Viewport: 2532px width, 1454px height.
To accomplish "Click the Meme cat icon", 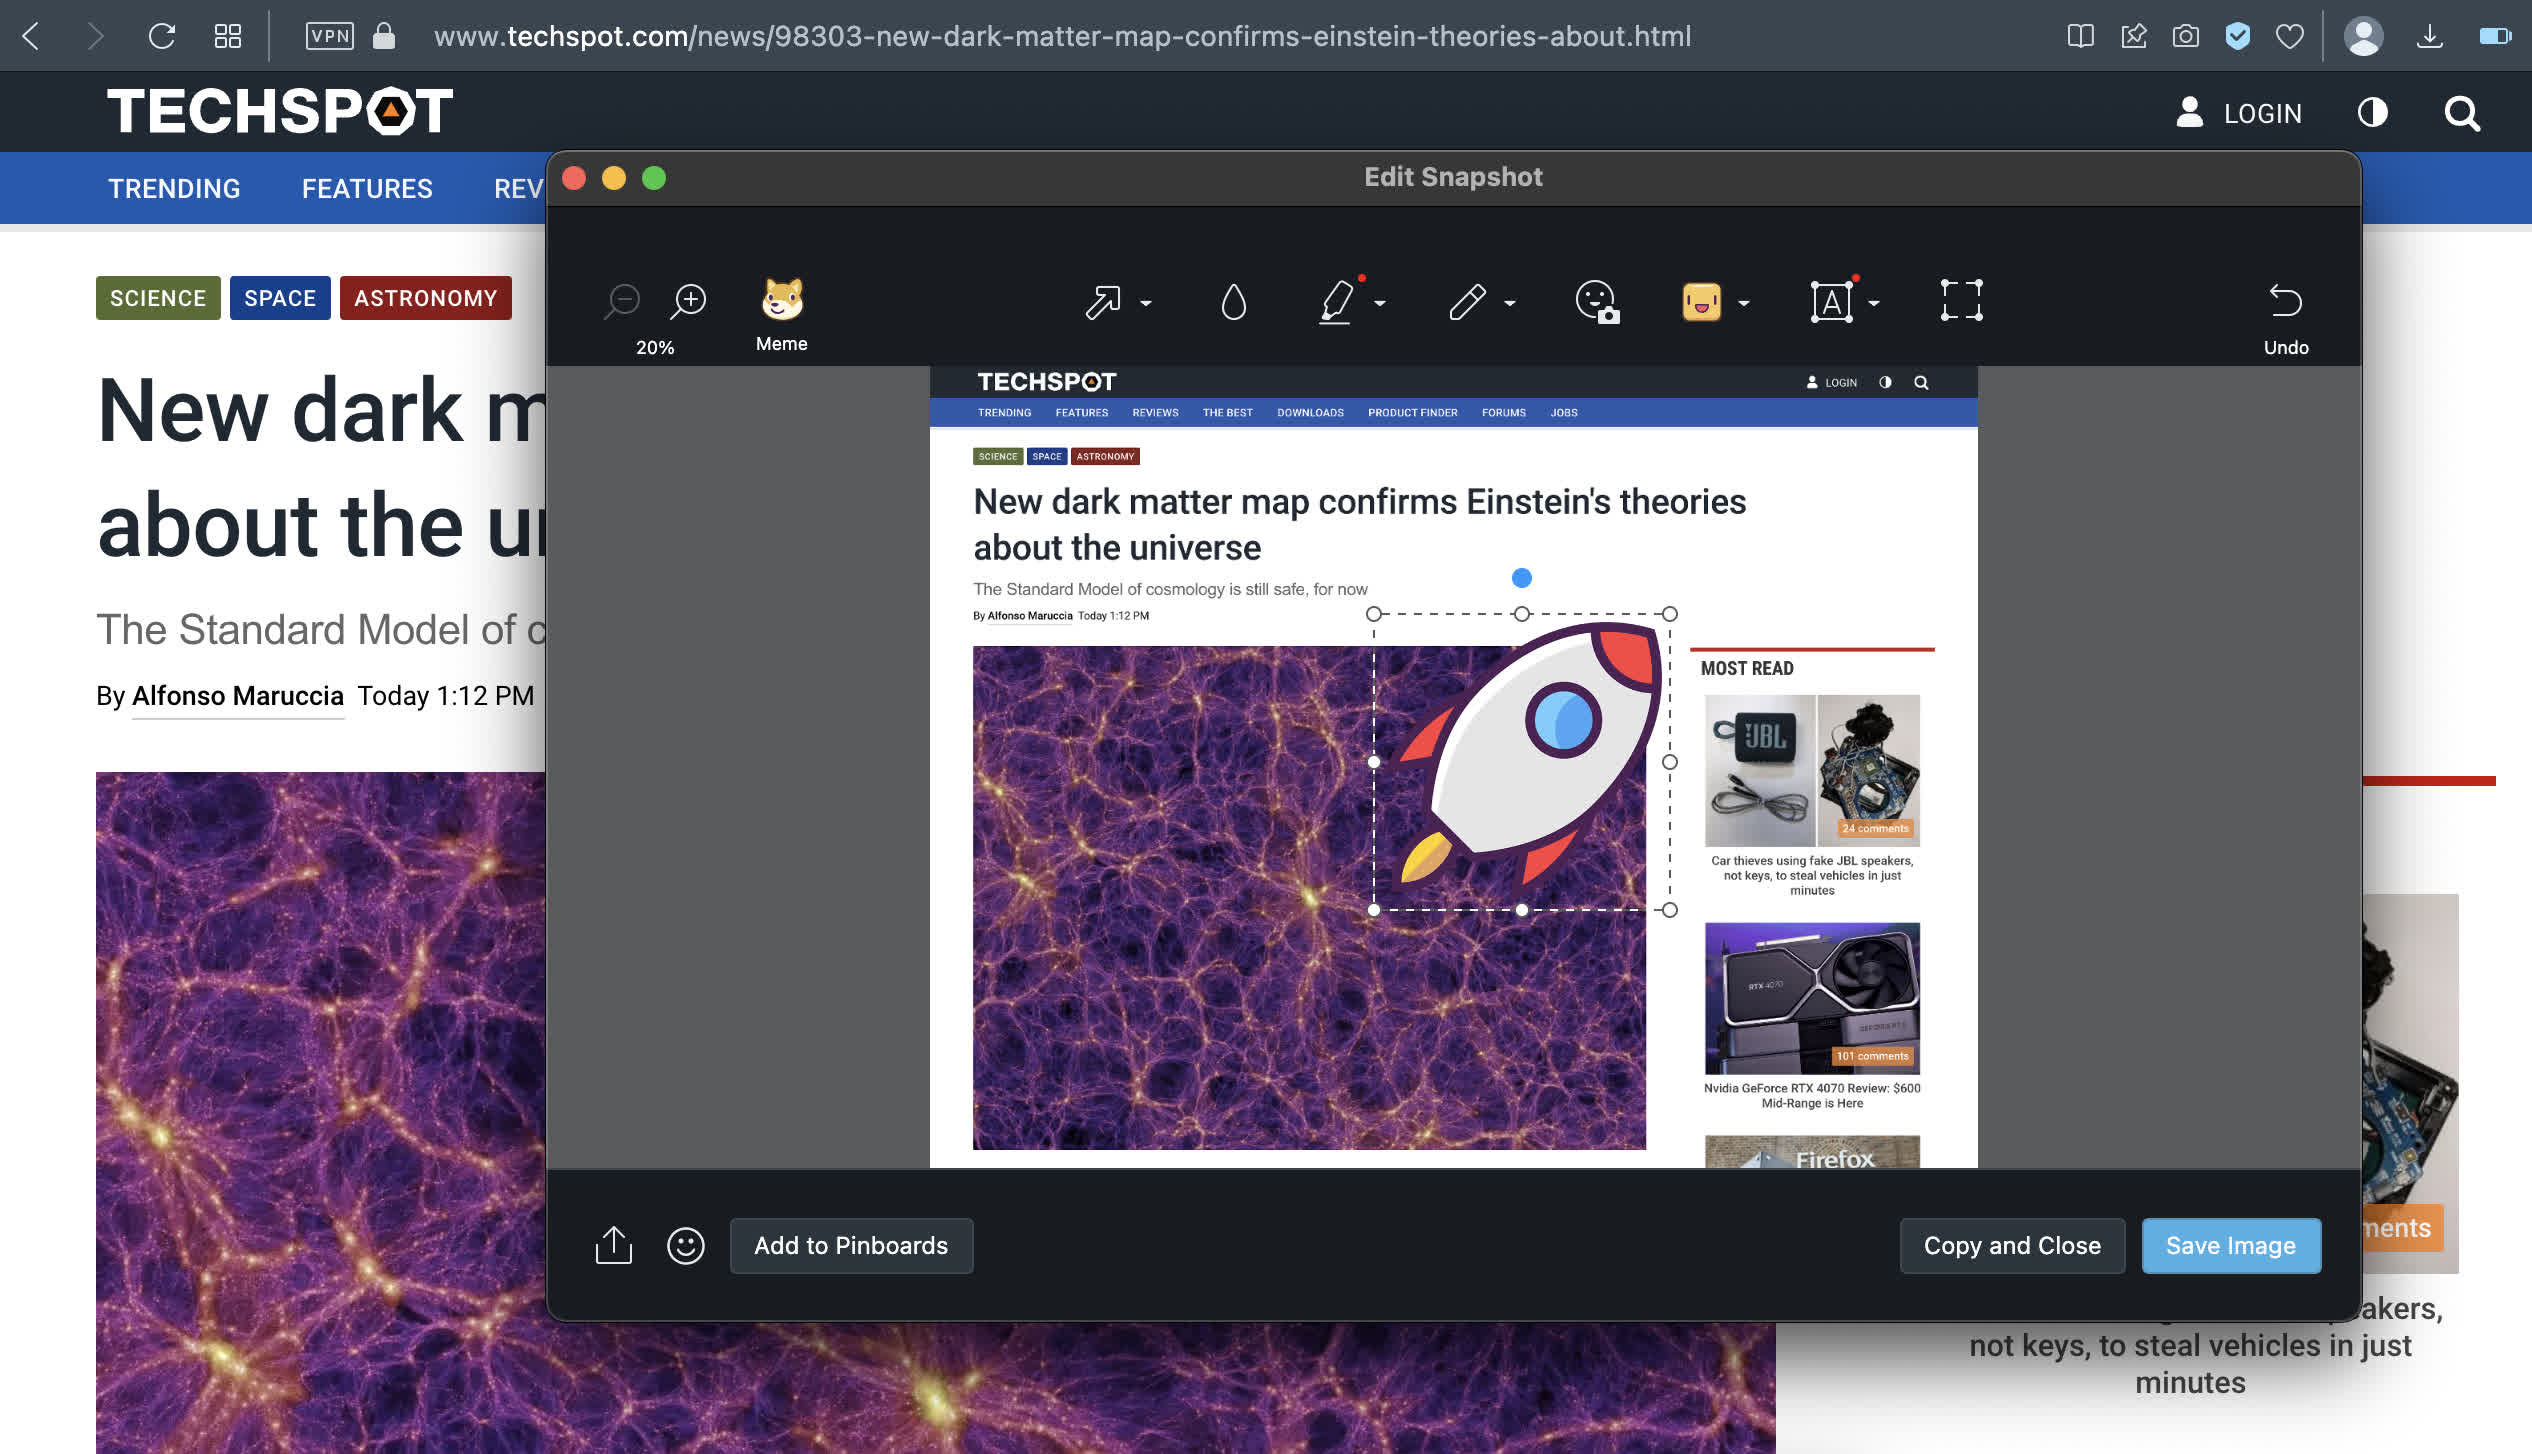I will click(x=782, y=299).
